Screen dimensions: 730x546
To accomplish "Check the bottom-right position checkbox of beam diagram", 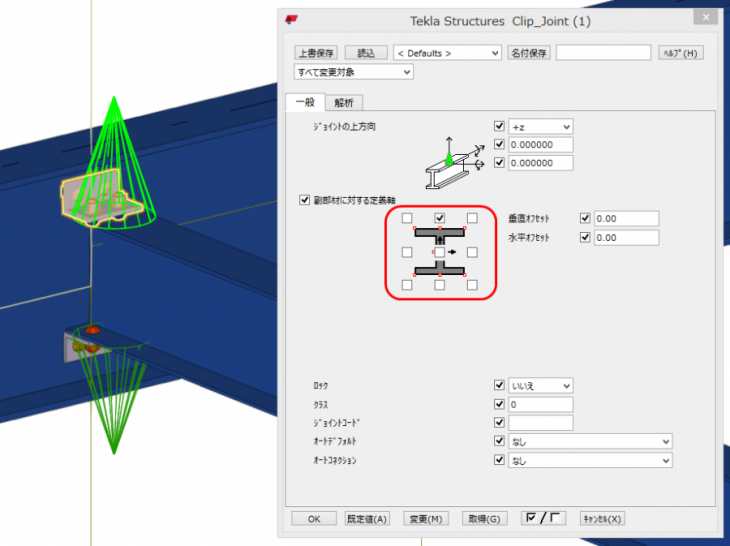I will (472, 285).
